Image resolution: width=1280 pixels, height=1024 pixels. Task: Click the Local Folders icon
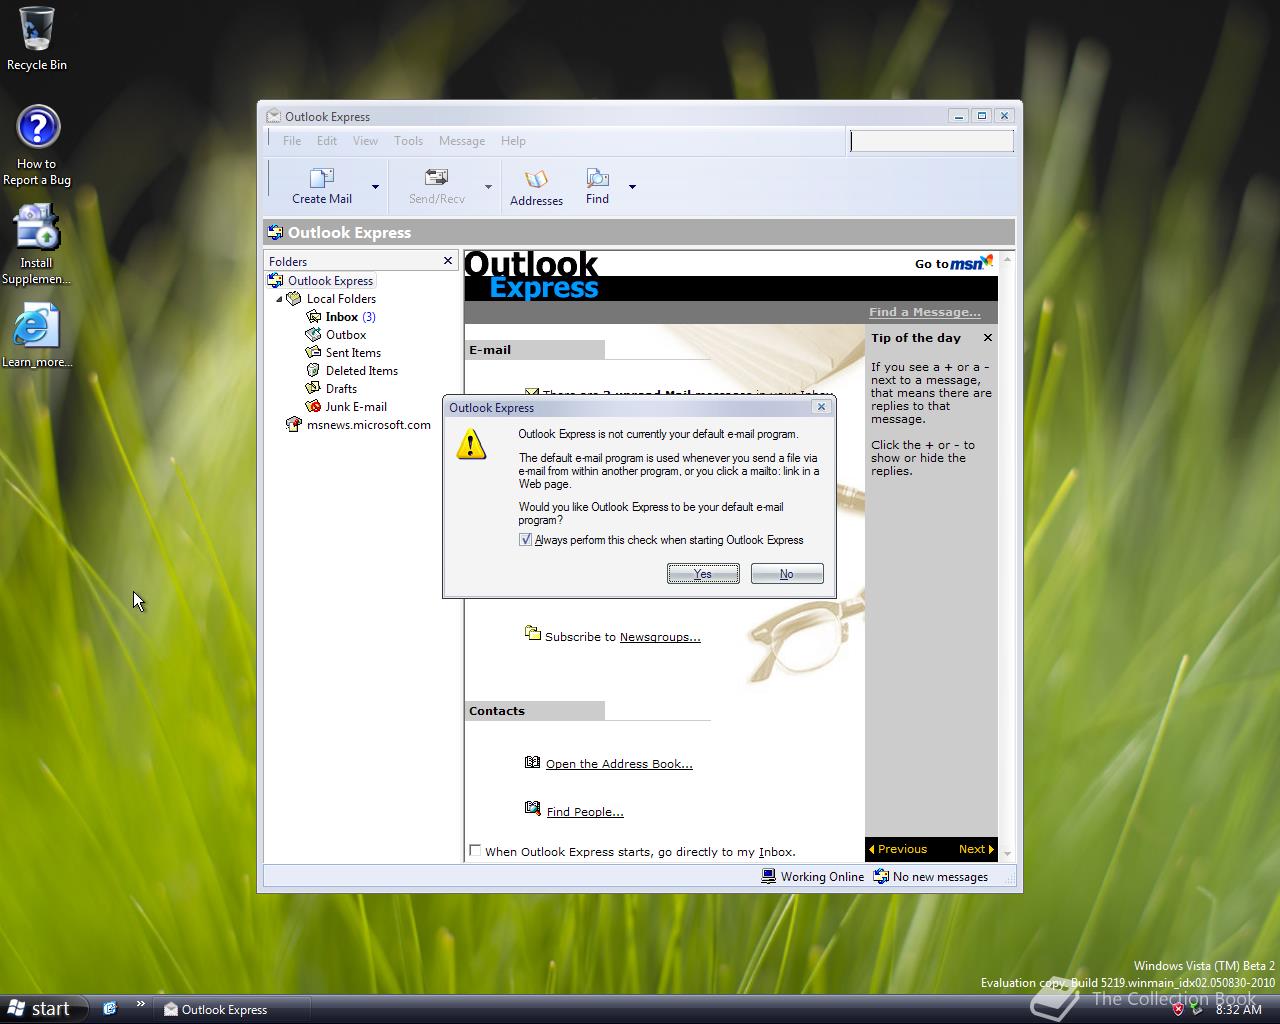tap(294, 299)
